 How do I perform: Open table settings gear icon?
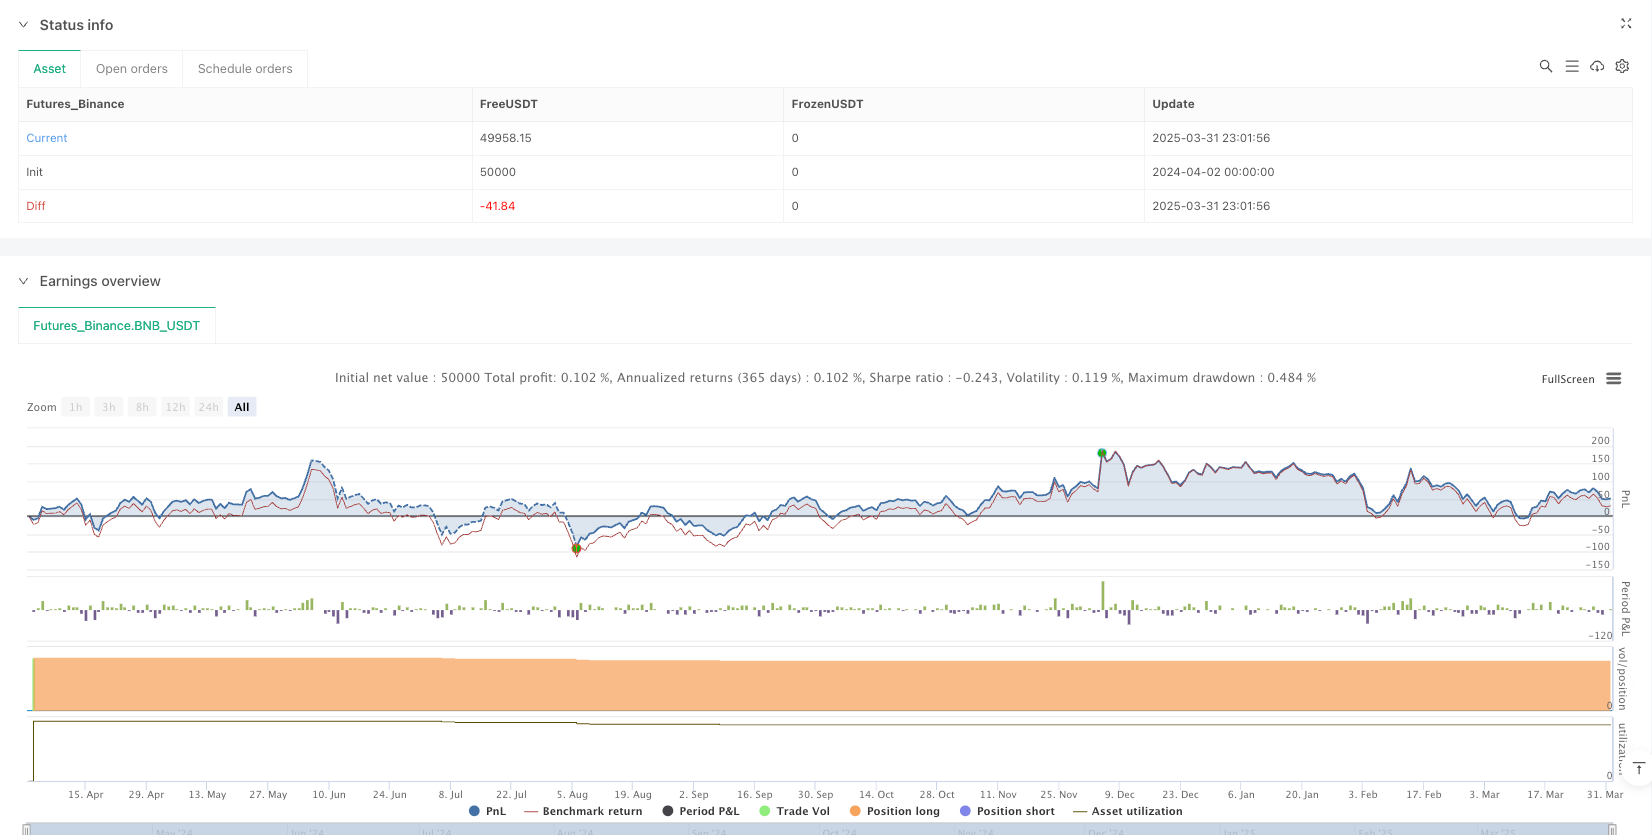click(x=1622, y=66)
